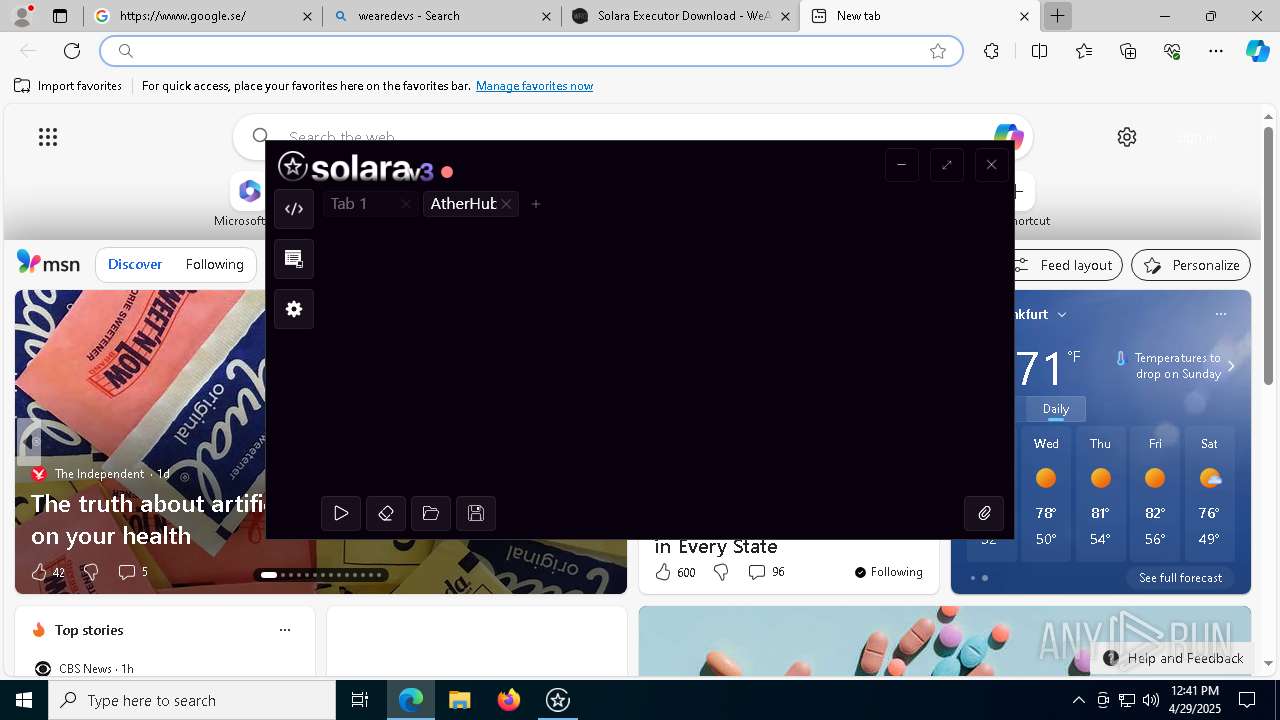
Task: Clear the editor with eraser icon
Action: click(x=386, y=513)
